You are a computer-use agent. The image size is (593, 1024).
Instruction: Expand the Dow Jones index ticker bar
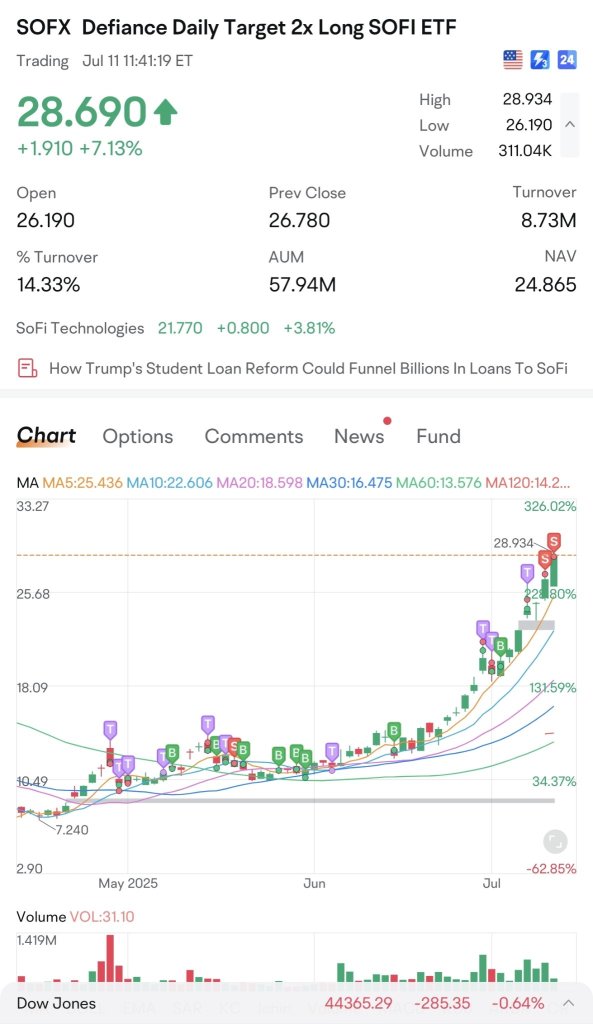tap(568, 1003)
